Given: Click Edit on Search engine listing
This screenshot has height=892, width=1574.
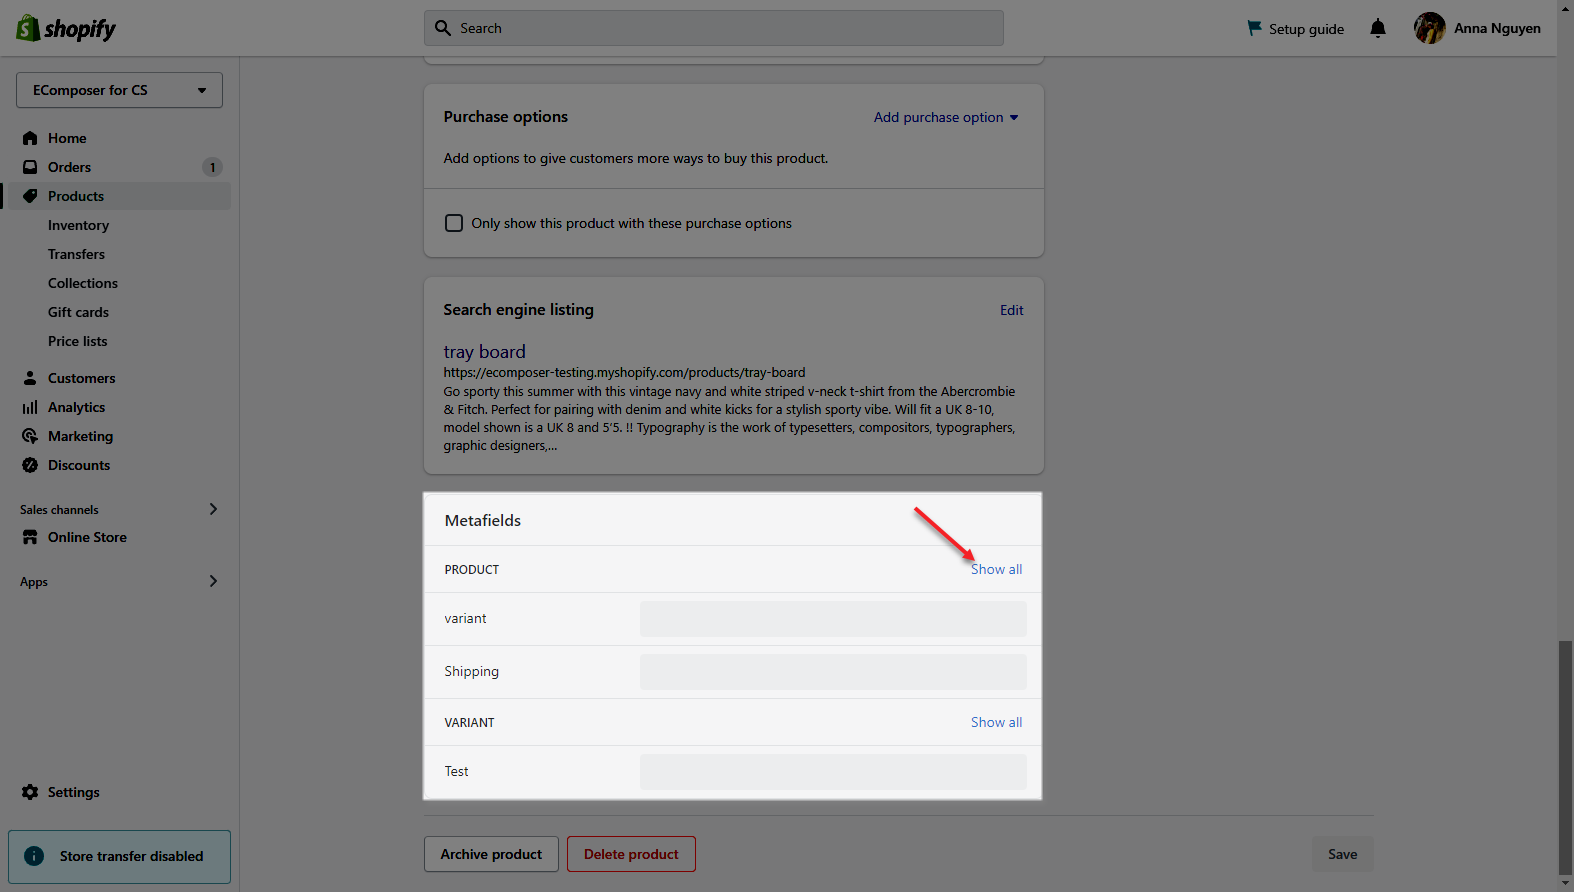Looking at the screenshot, I should 1011,310.
